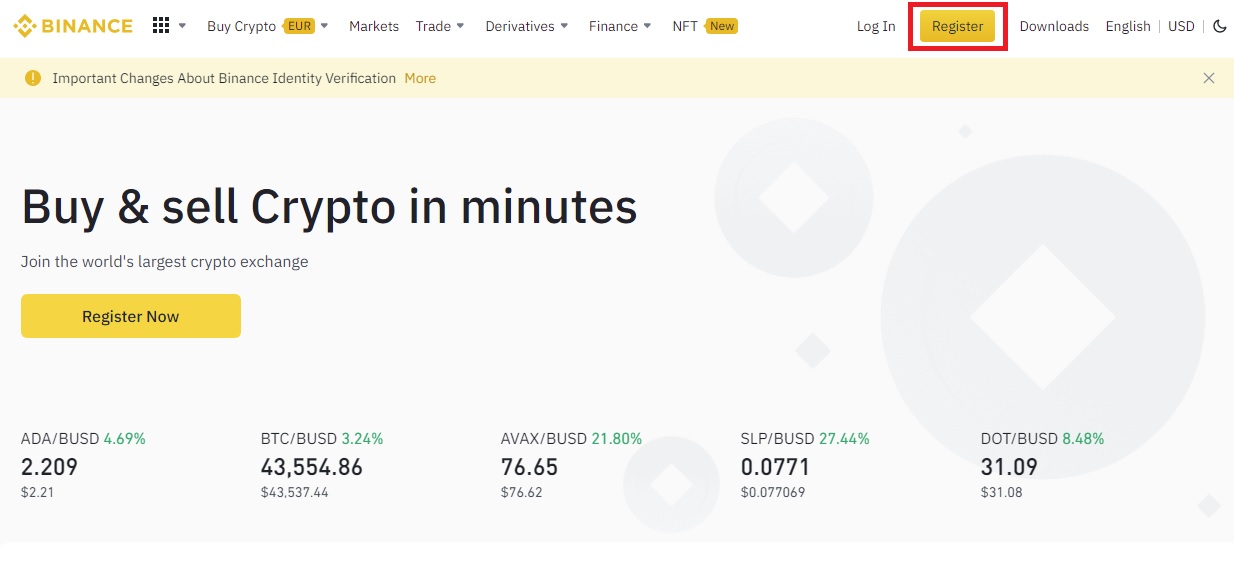Image resolution: width=1234 pixels, height=570 pixels.
Task: Change language from English
Action: click(x=1128, y=26)
